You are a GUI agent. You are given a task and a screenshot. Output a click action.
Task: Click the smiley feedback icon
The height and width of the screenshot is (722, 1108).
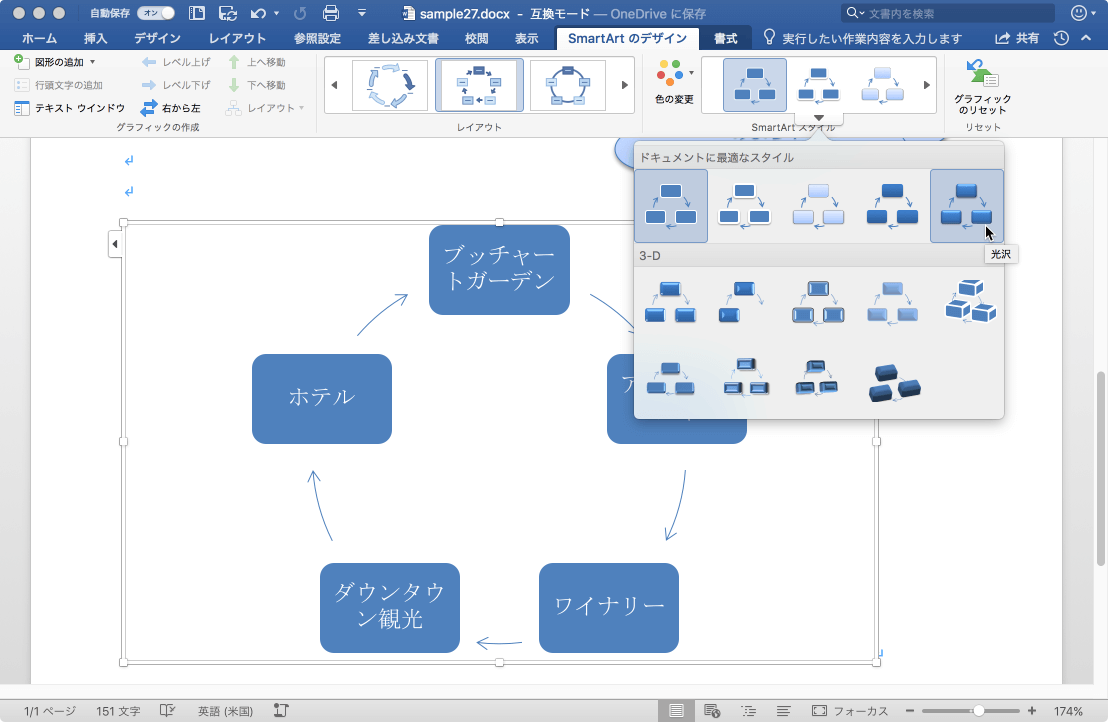1079,13
